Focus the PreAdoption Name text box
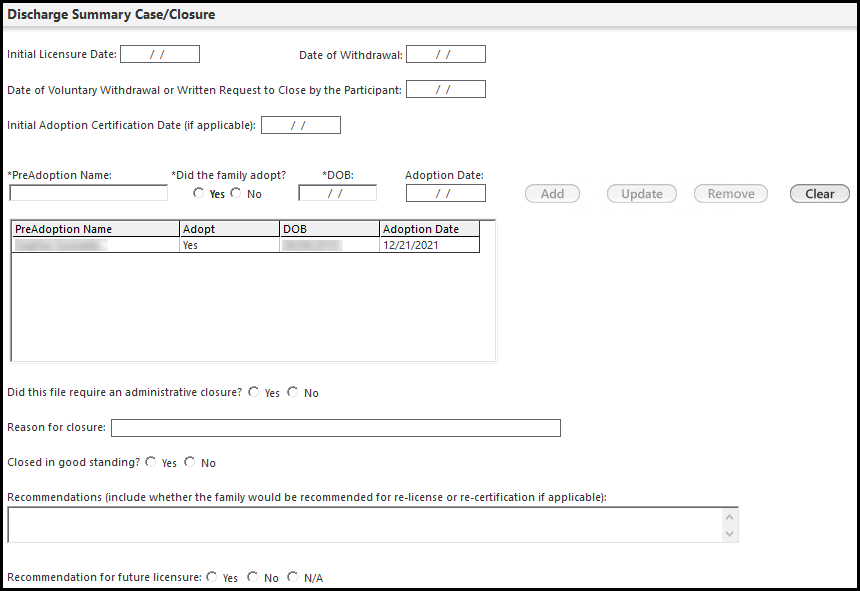860x591 pixels. tap(88, 194)
